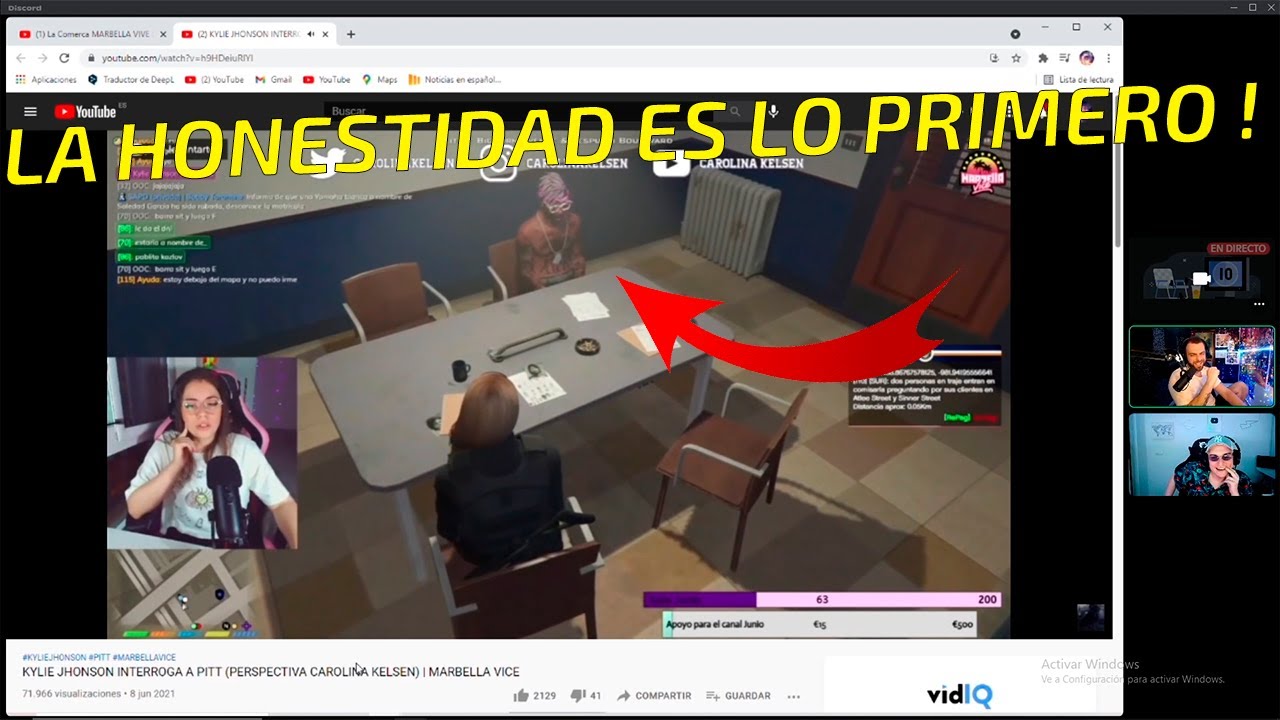
Task: Open YouTube hamburger guide menu
Action: click(30, 112)
